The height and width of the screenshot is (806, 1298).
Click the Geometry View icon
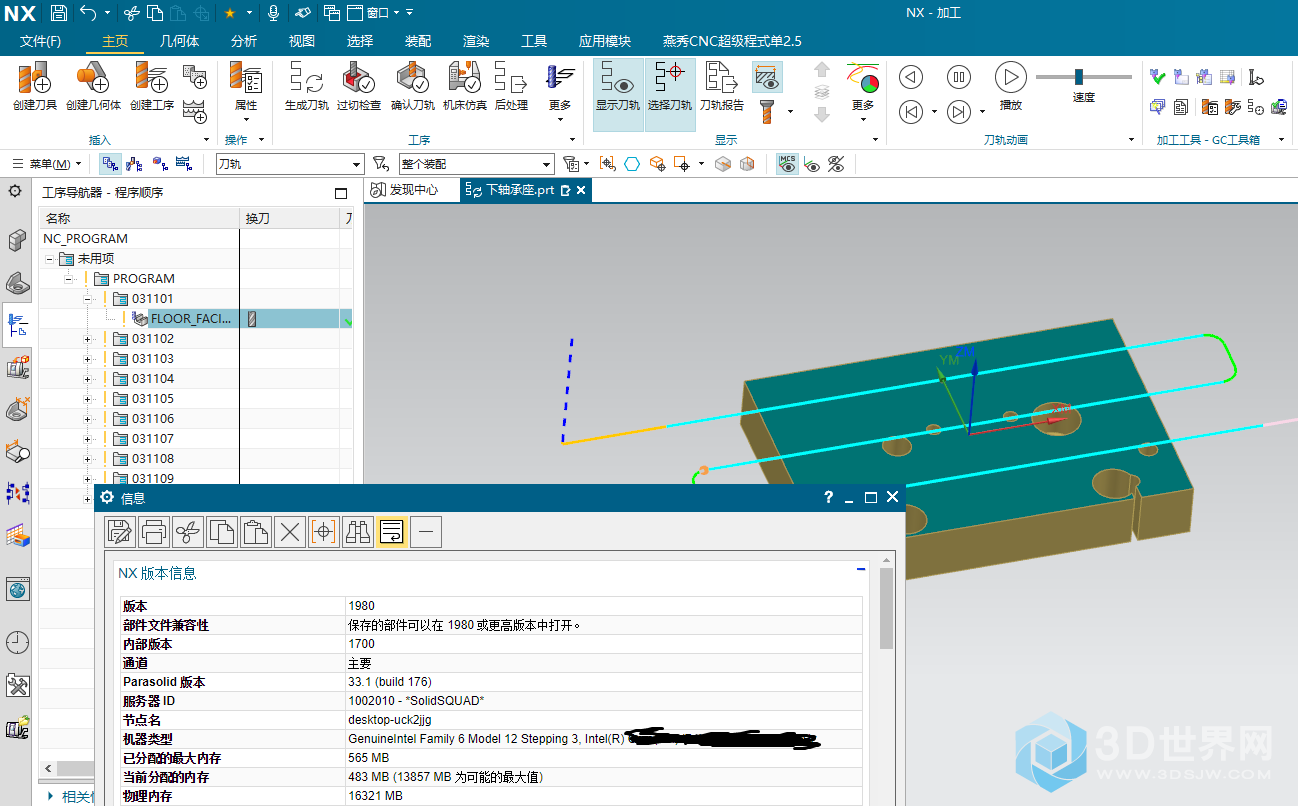tap(159, 164)
